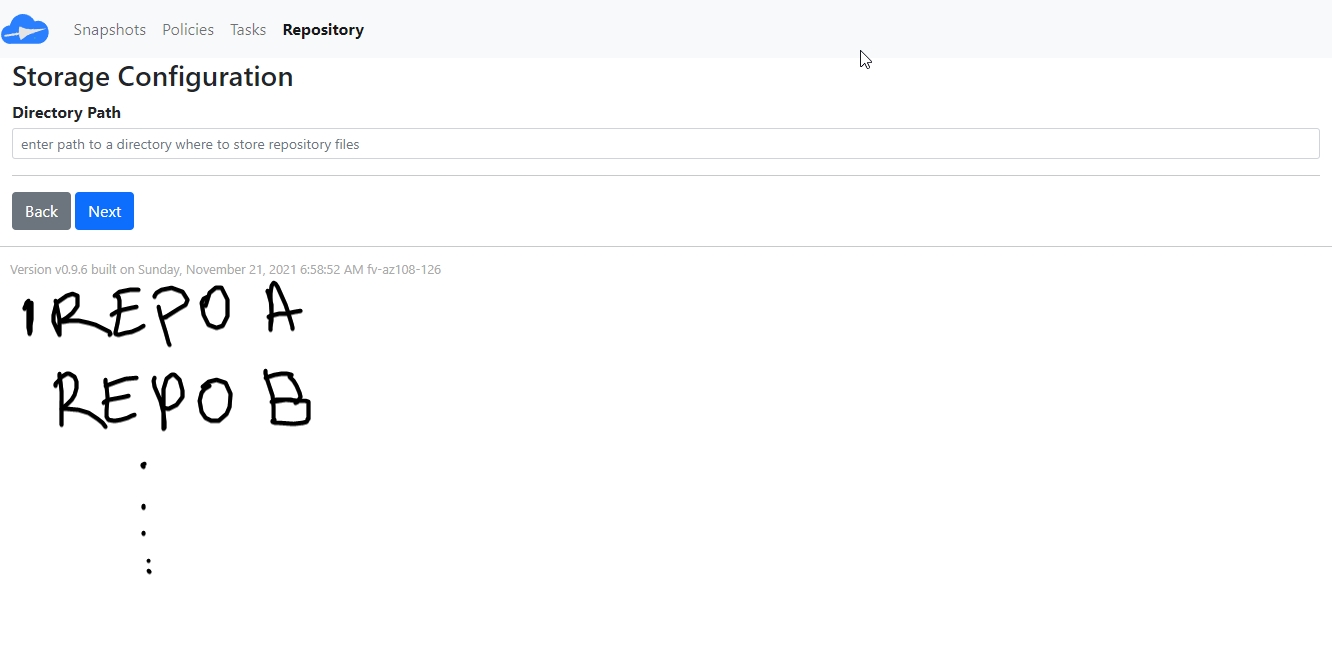Navigate to Snapshots from the top bar

109,29
